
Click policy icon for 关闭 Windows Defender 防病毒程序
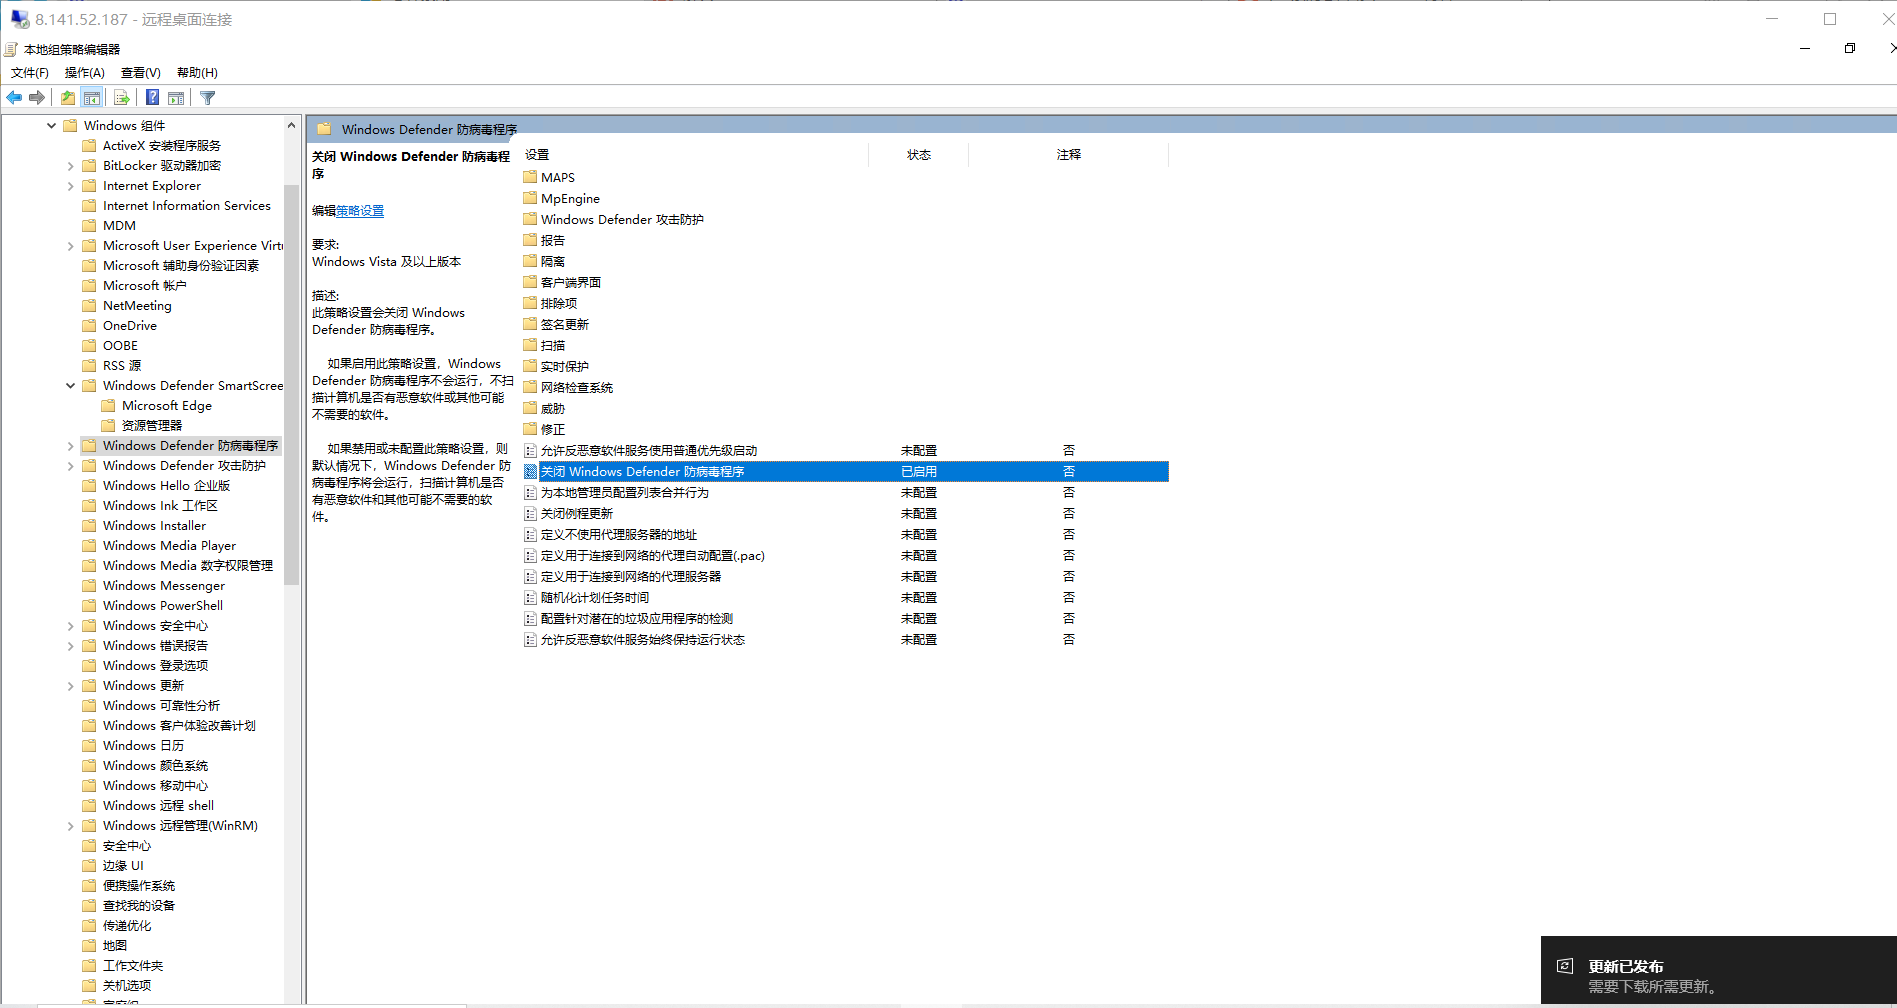(x=530, y=472)
